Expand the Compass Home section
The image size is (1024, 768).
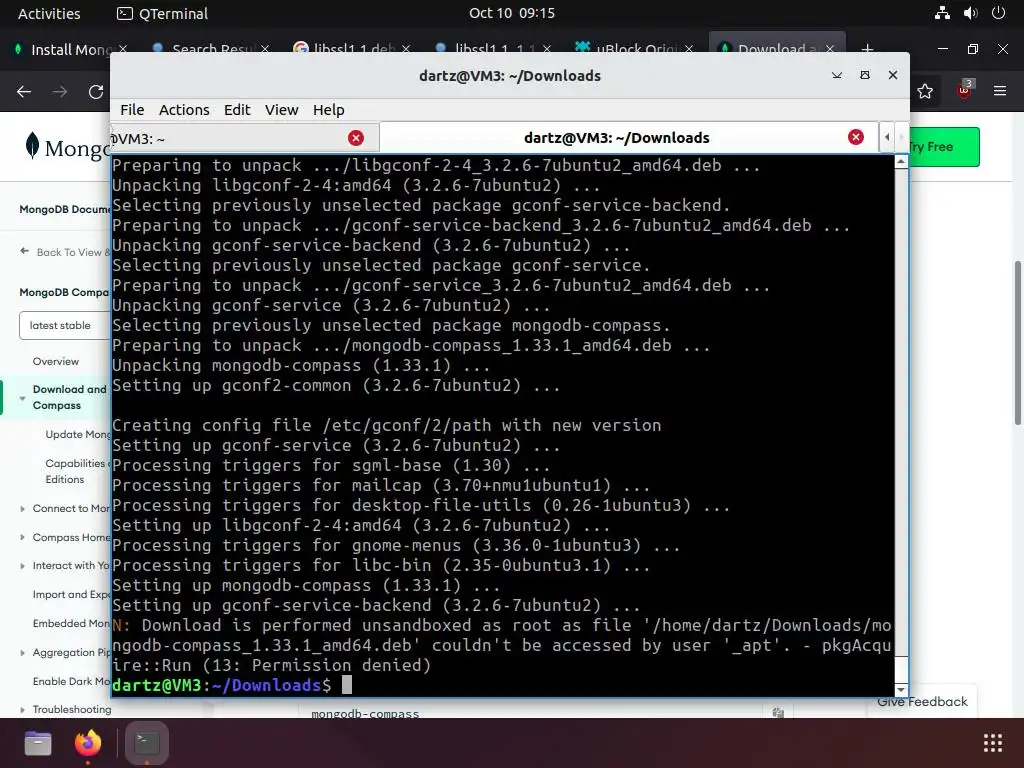[22, 537]
